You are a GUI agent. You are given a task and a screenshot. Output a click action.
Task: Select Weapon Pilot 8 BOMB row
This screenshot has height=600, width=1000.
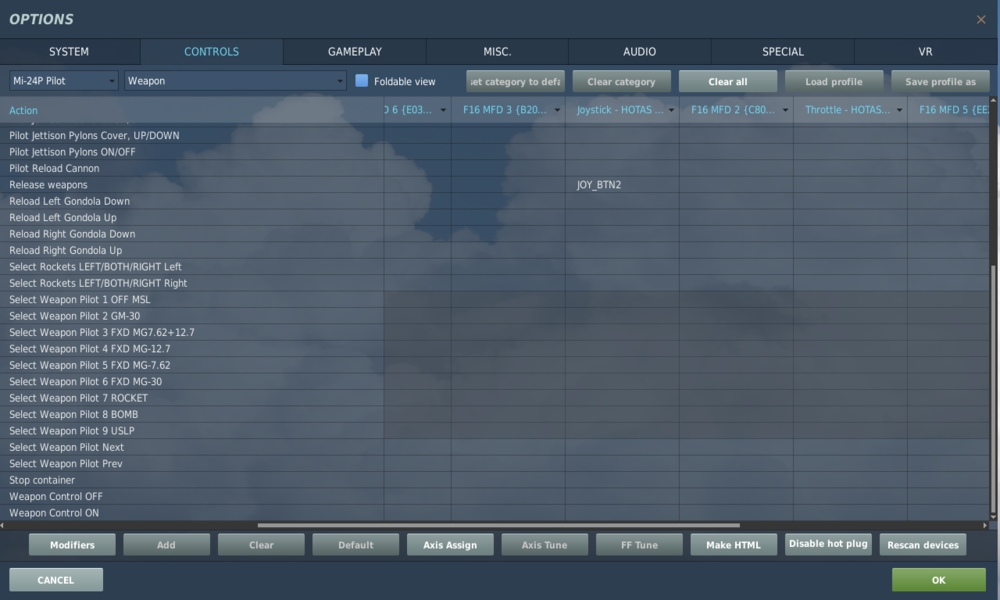(191, 414)
